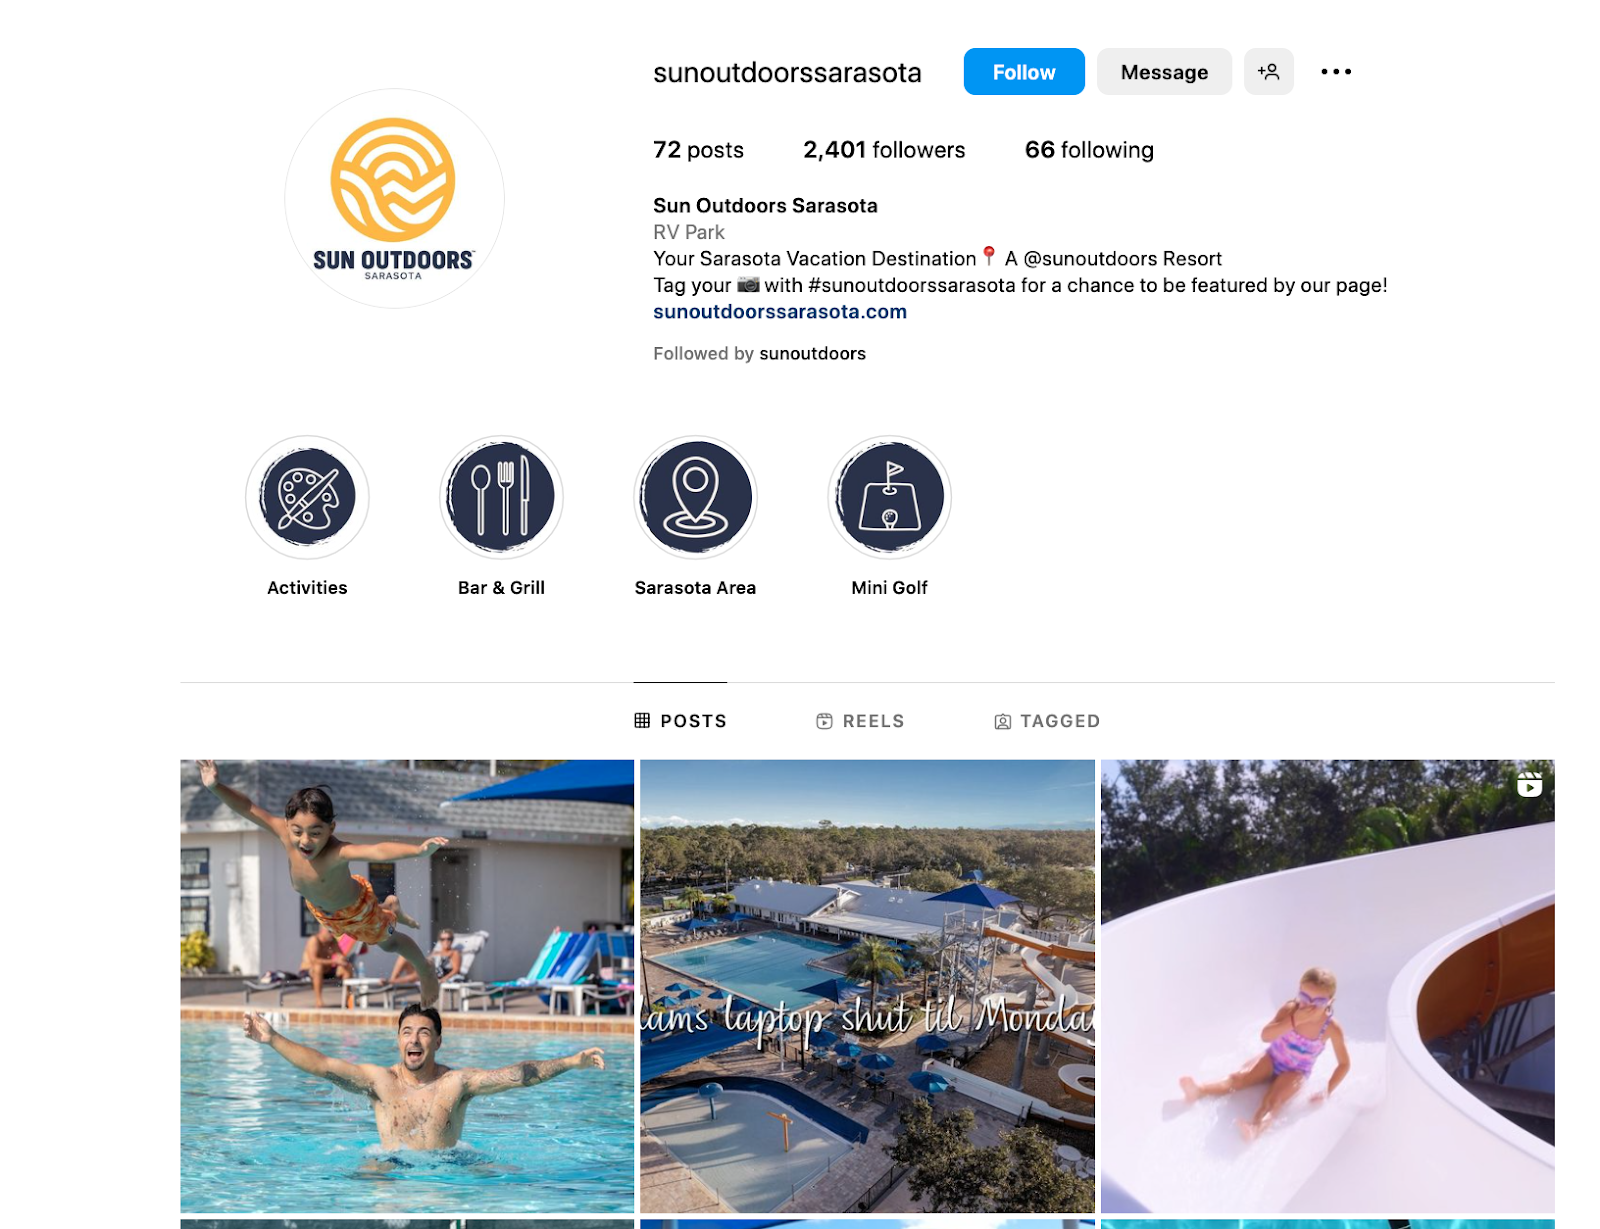The height and width of the screenshot is (1229, 1600).
Task: Open the aerial pool view post
Action: tap(867, 986)
